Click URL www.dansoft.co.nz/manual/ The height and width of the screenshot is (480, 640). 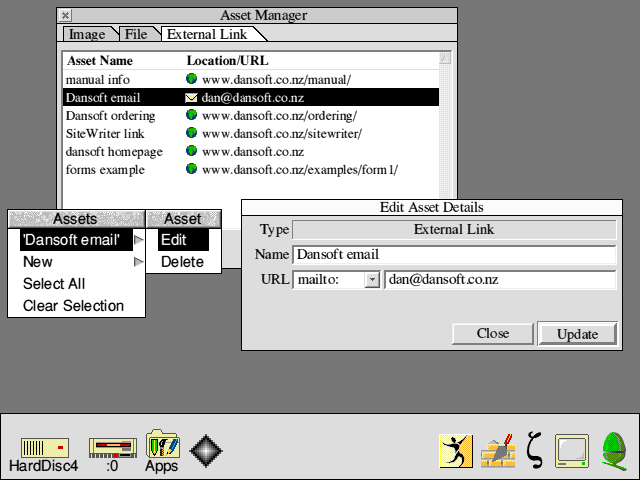coord(276,80)
